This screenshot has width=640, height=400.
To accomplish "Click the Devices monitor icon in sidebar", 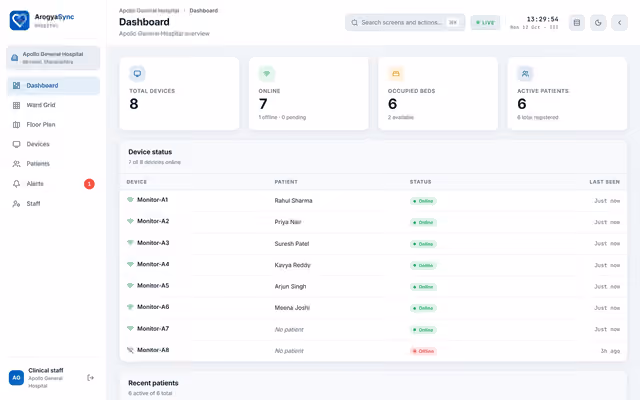I will click(x=16, y=144).
